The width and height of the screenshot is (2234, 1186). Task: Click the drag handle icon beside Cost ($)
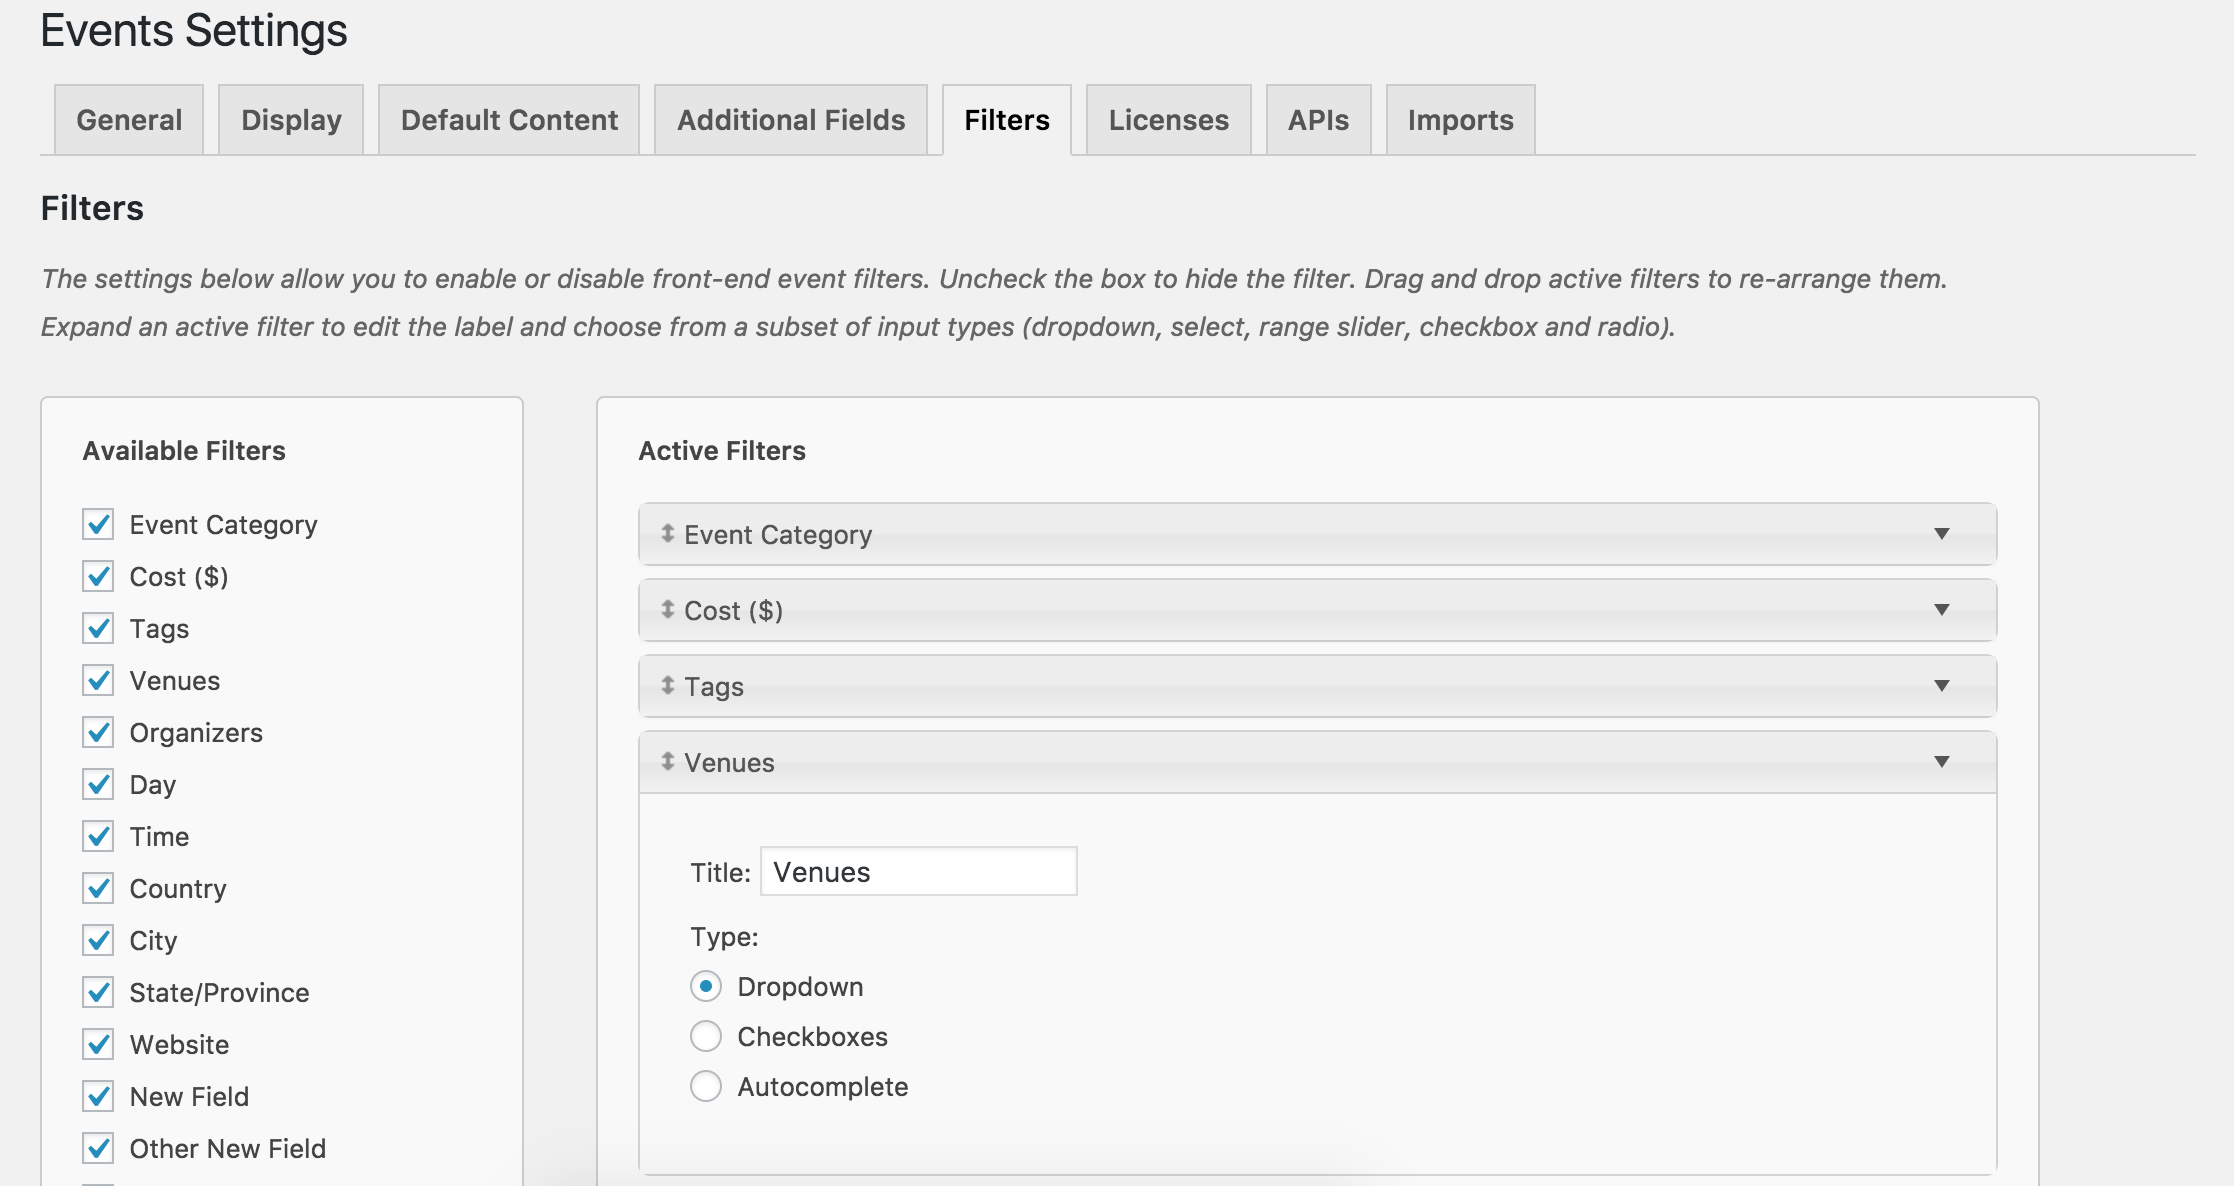pos(667,610)
